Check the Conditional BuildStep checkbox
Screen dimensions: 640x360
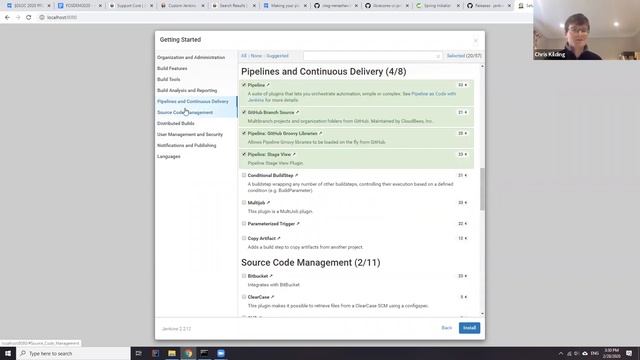point(244,175)
